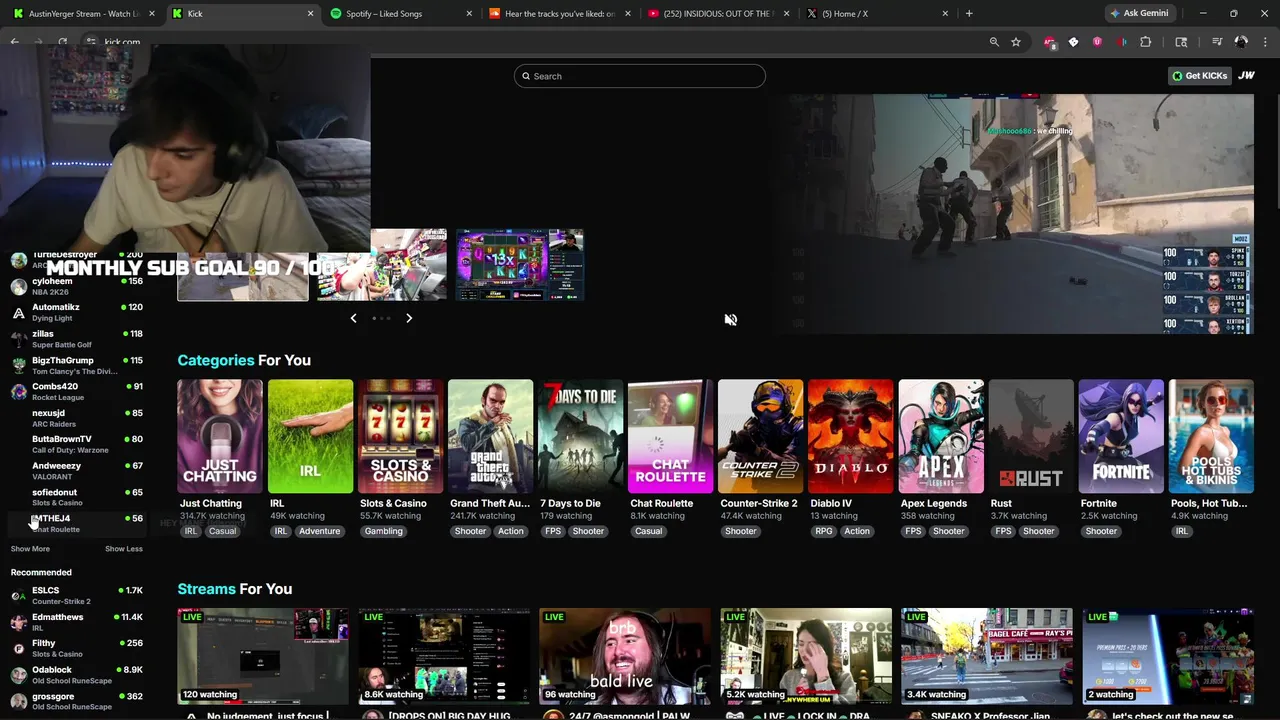Open the 8.6K watching stream thumbnail
Viewport: 1280px width, 720px height.
pyautogui.click(x=444, y=656)
